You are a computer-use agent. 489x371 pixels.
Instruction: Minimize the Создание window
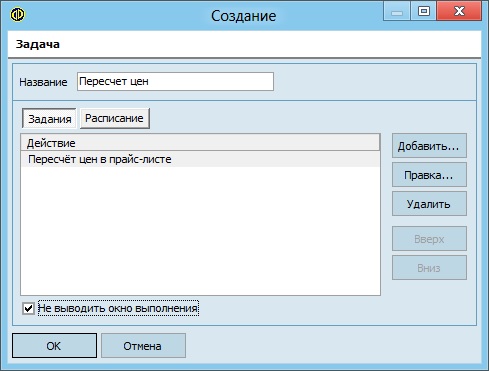pos(397,11)
